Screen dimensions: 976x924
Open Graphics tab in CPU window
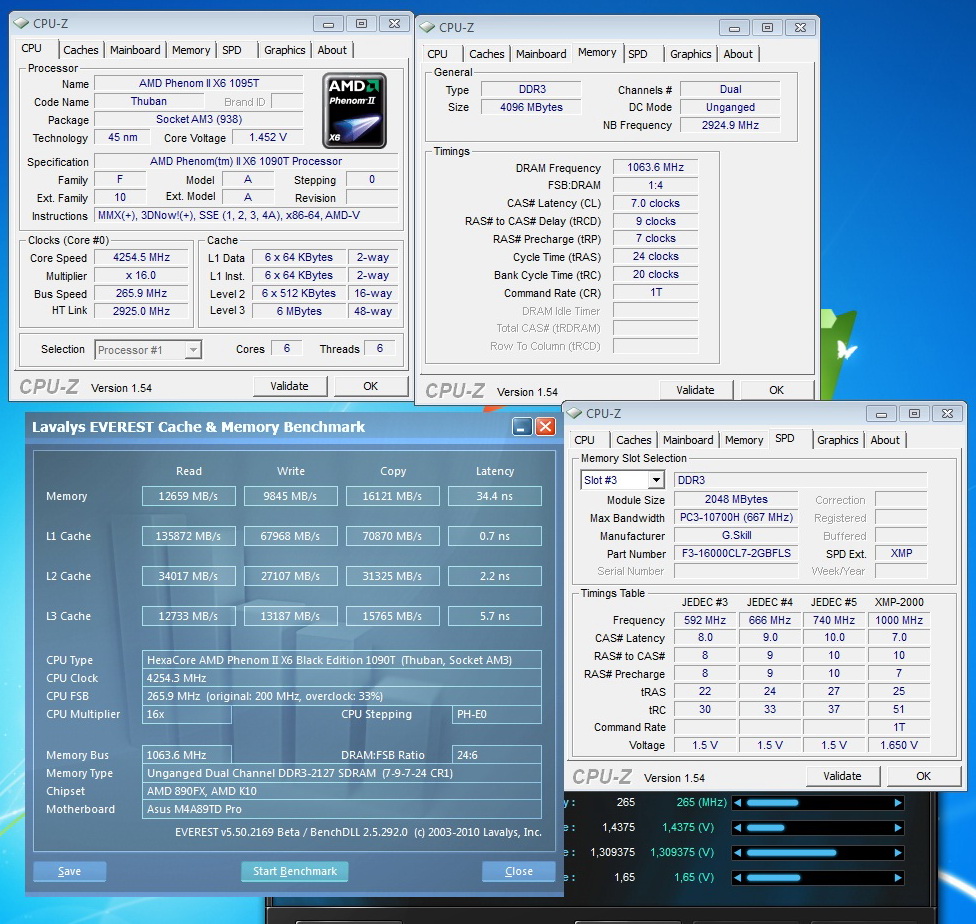pyautogui.click(x=284, y=50)
